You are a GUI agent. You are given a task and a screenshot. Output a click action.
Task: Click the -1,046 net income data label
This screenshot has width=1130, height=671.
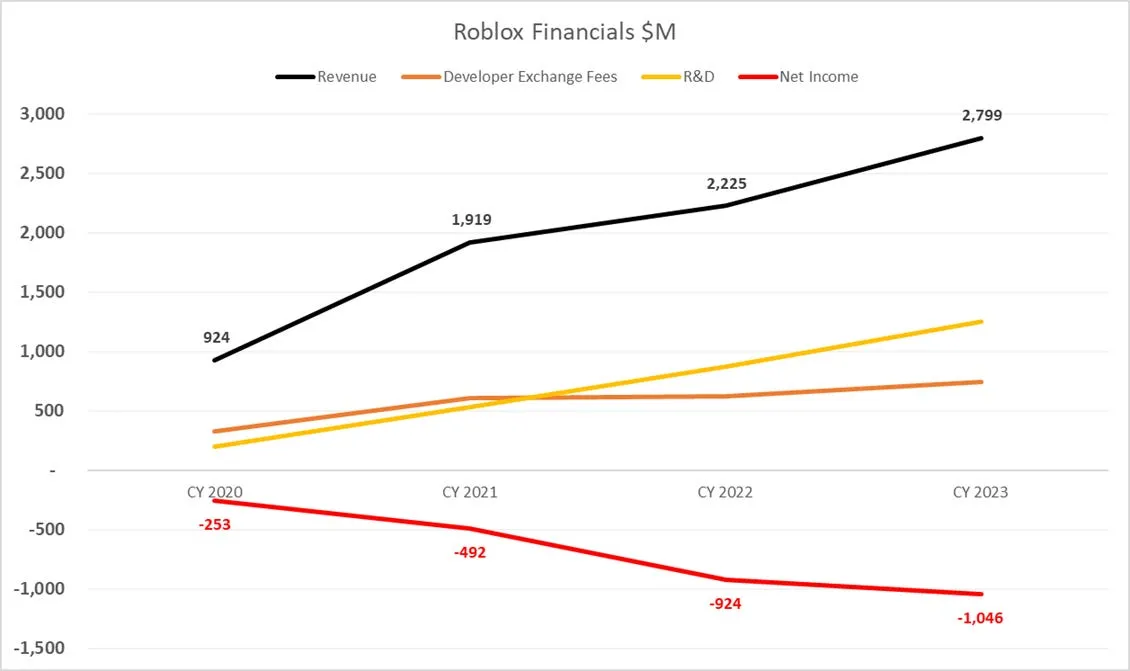click(980, 618)
